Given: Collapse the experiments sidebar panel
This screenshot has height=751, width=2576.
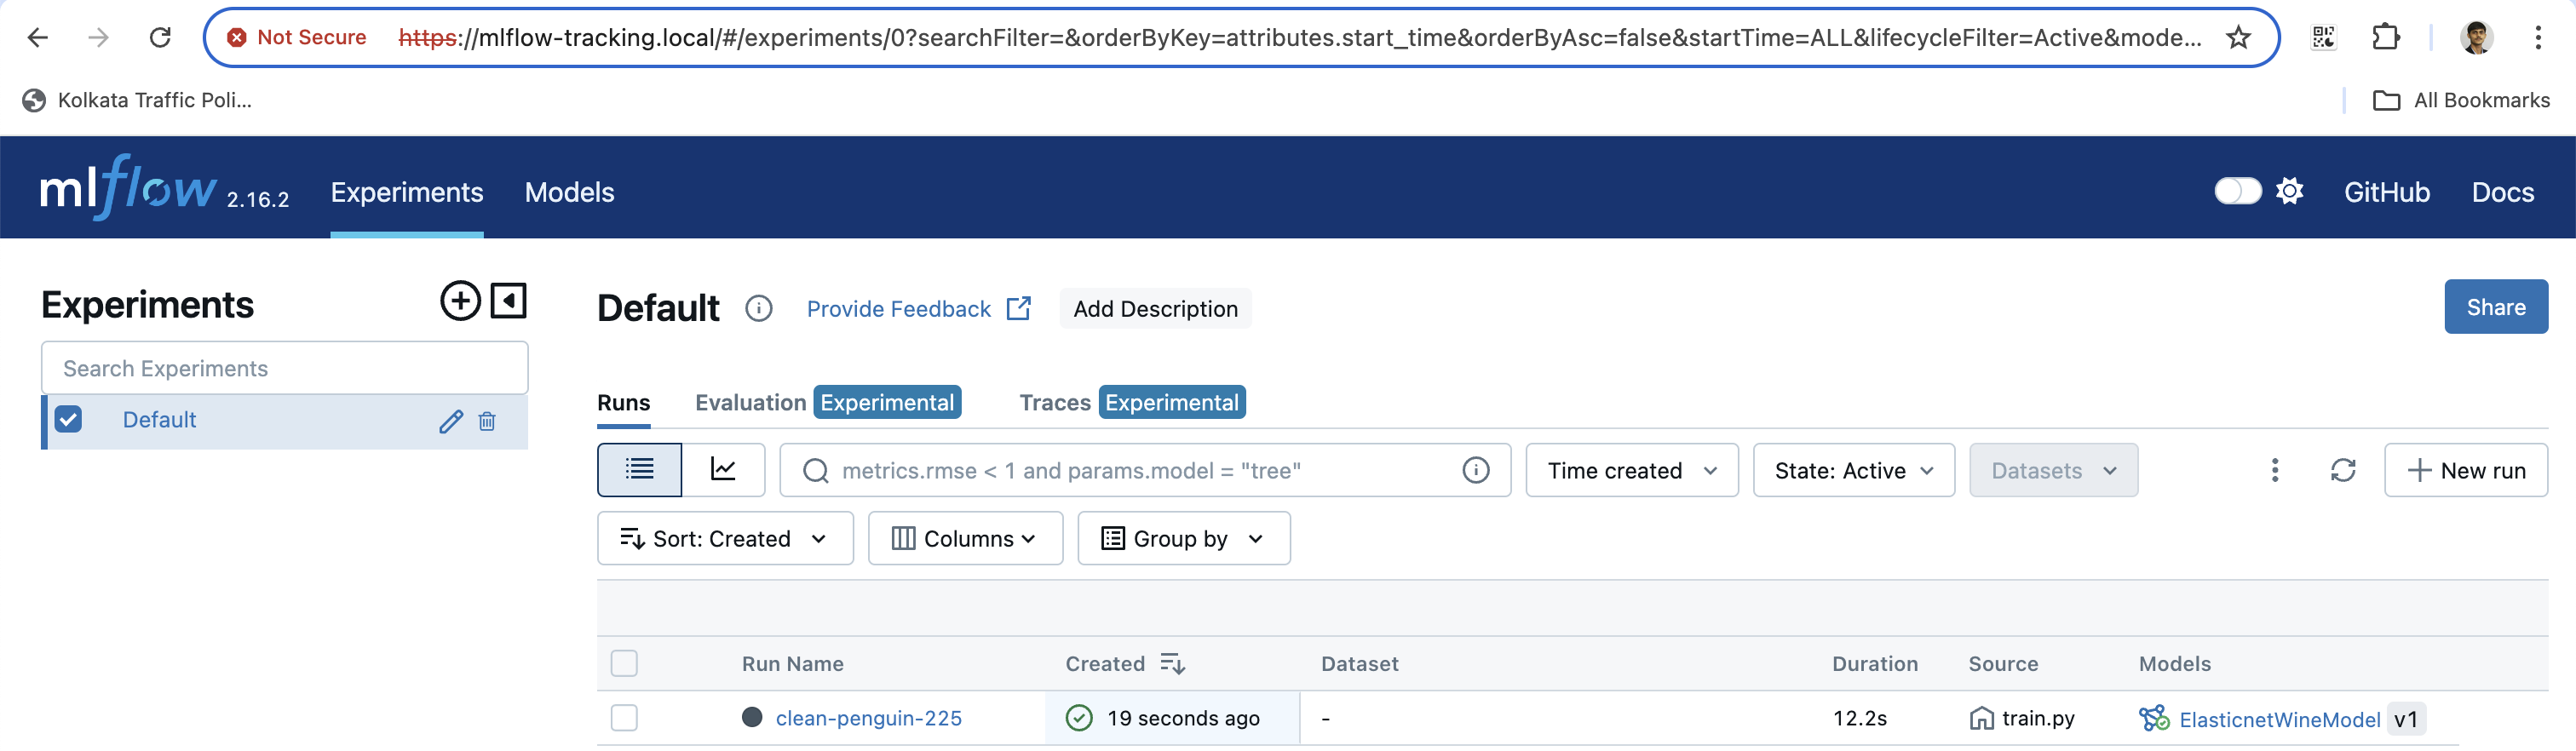Looking at the screenshot, I should 508,301.
